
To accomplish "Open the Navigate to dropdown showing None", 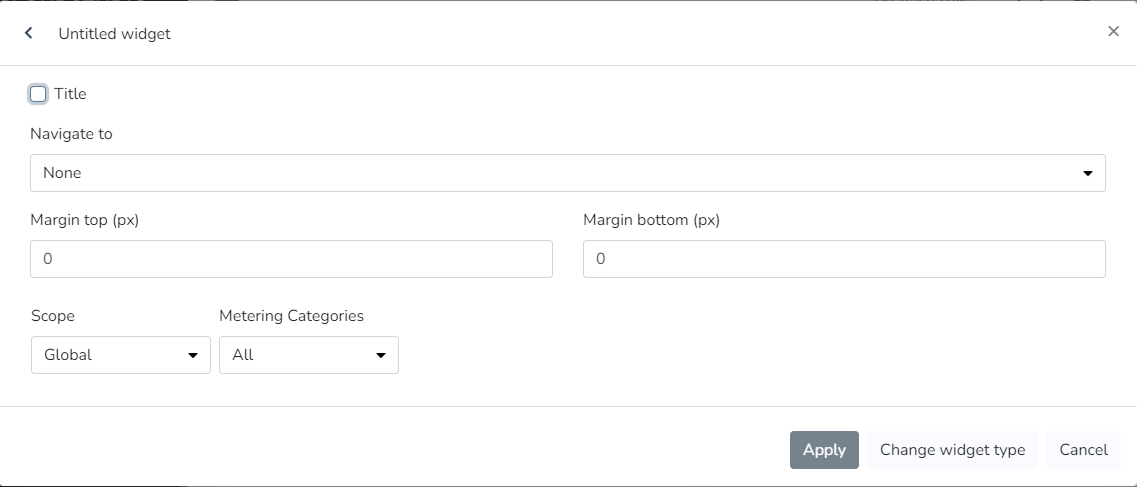I will click(x=567, y=173).
